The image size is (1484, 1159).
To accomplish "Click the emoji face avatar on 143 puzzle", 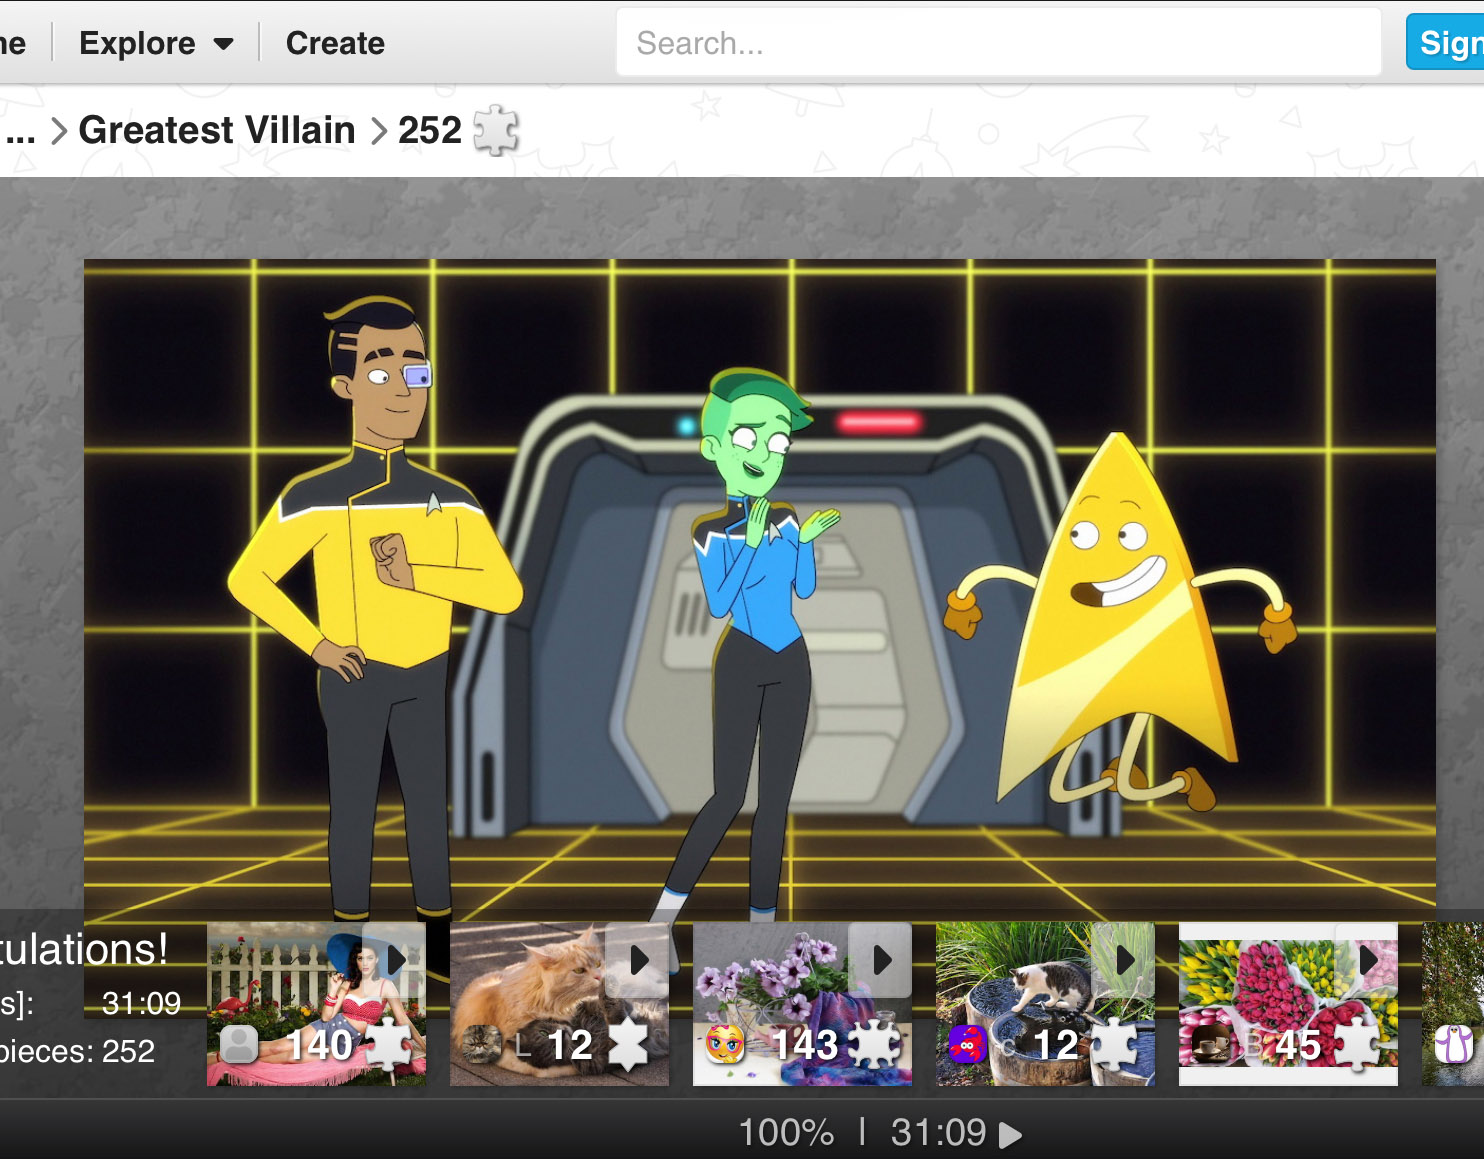I will 725,1045.
